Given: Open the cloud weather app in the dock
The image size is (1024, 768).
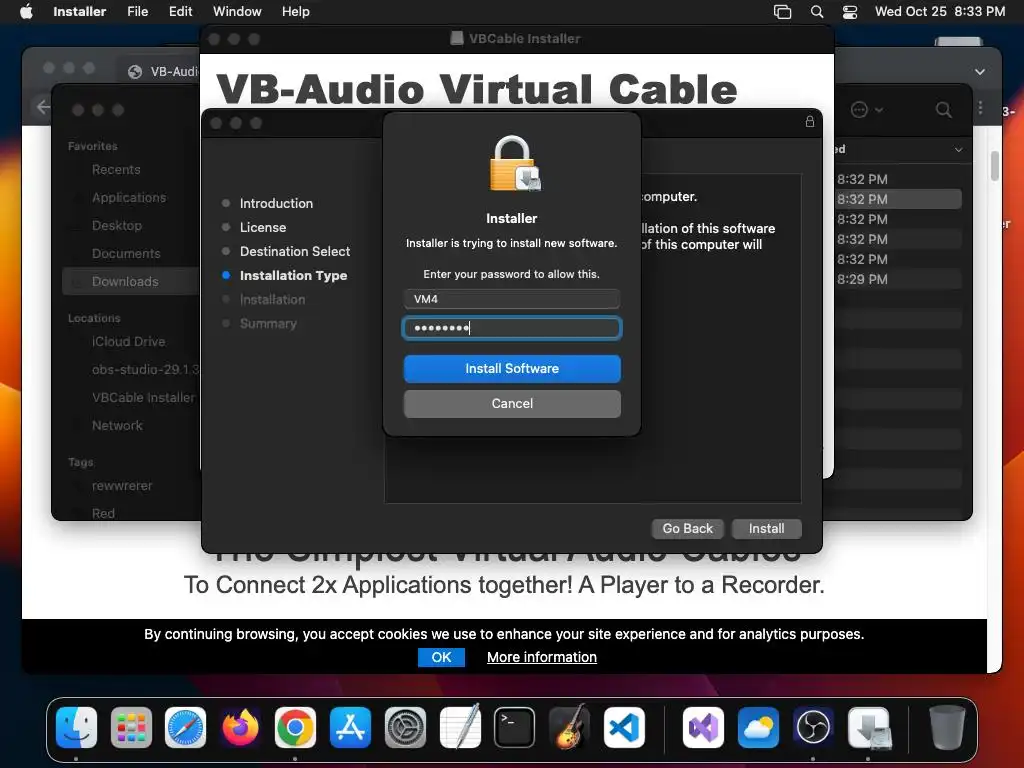Looking at the screenshot, I should coord(758,727).
